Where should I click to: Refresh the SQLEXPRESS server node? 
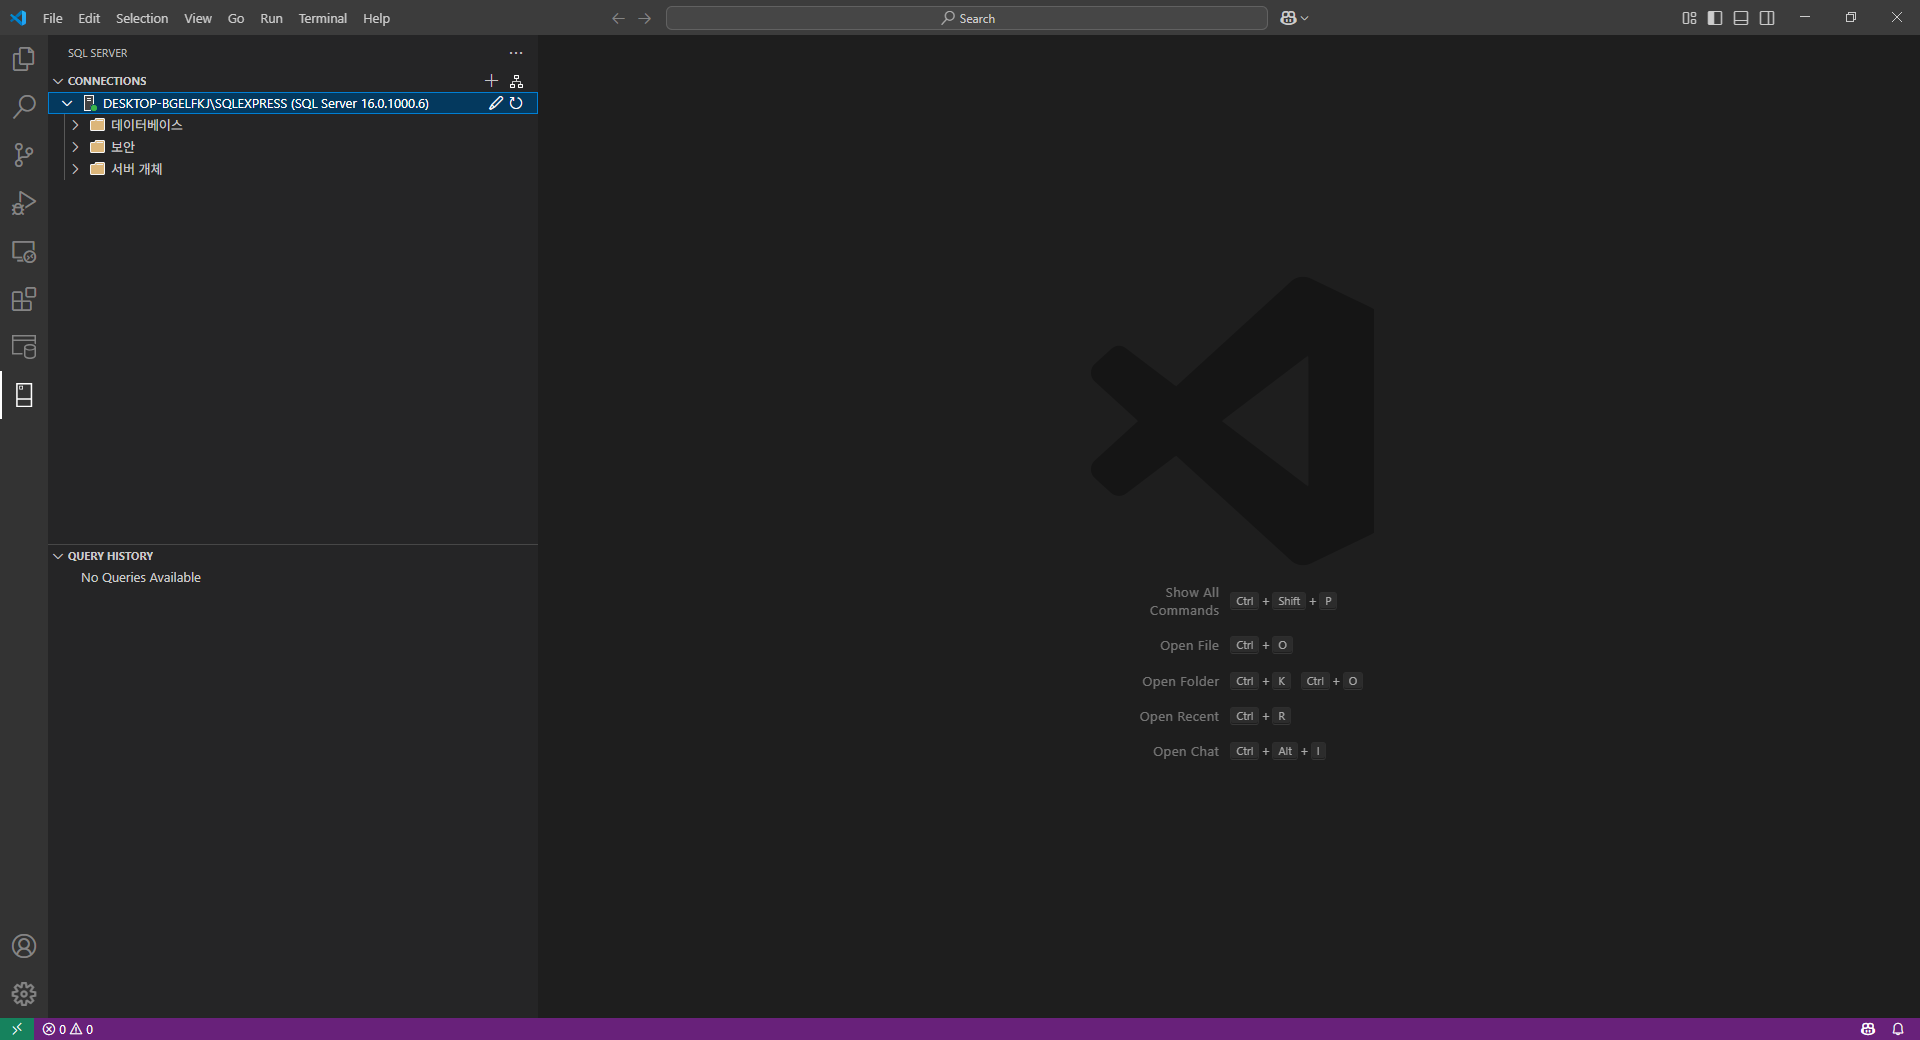coord(516,103)
